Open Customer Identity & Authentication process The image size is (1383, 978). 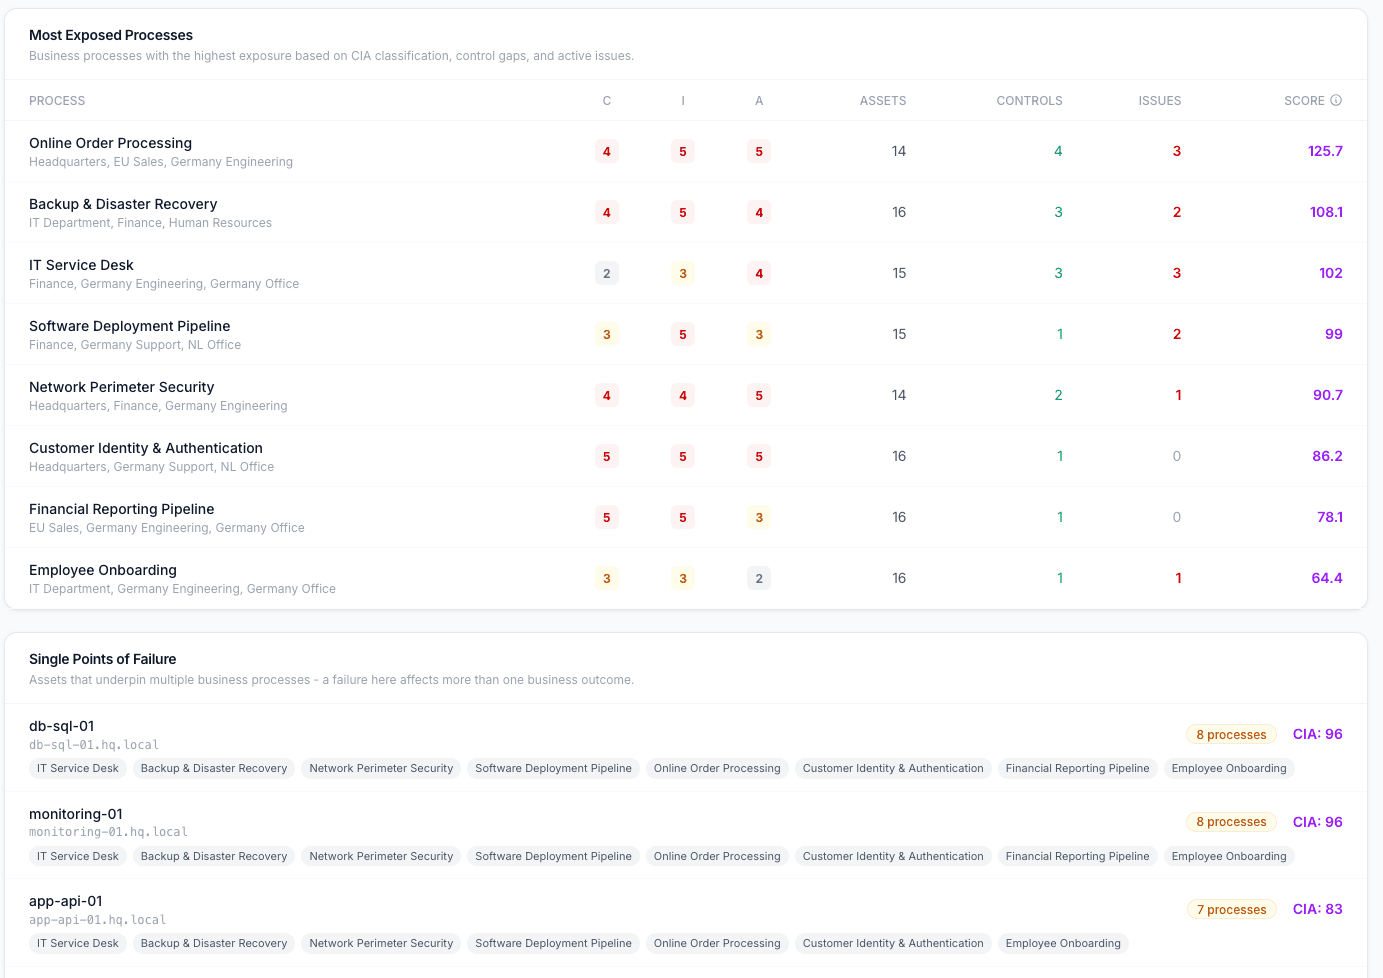[146, 448]
